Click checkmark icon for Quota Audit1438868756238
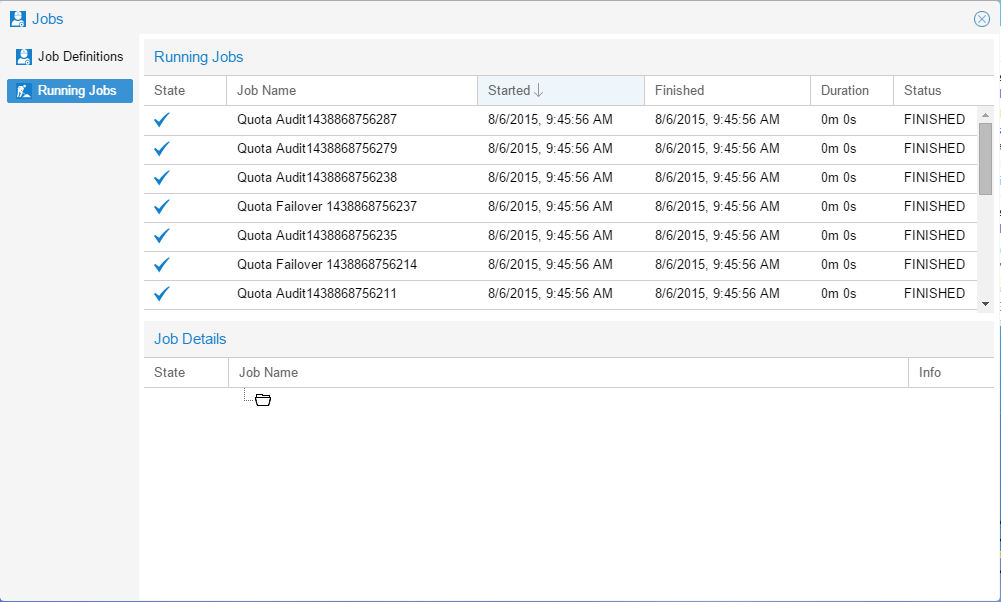1001x602 pixels. pyautogui.click(x=162, y=177)
